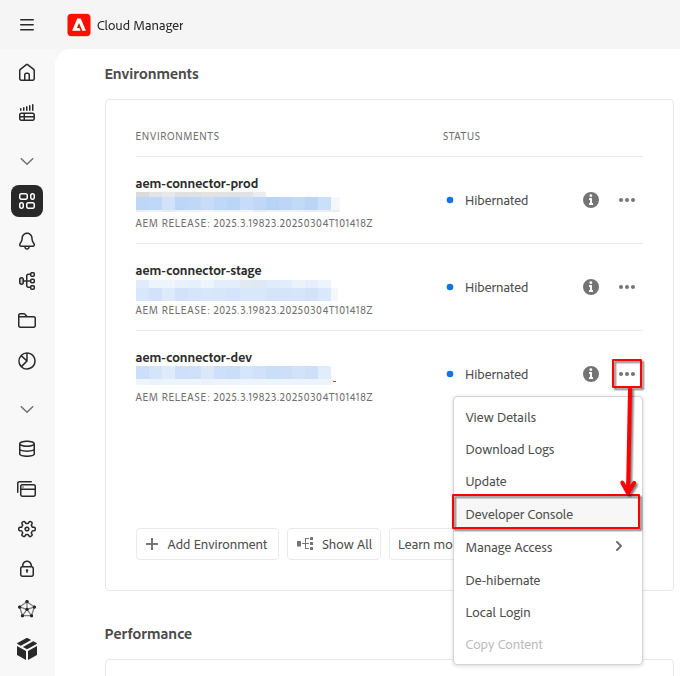The height and width of the screenshot is (676, 680).
Task: Choose Local Login from the menu
Action: [547, 612]
